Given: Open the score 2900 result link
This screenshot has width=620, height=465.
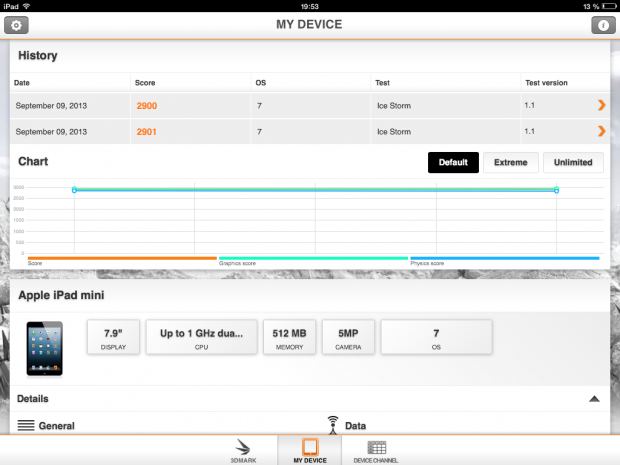Looking at the screenshot, I should point(147,105).
